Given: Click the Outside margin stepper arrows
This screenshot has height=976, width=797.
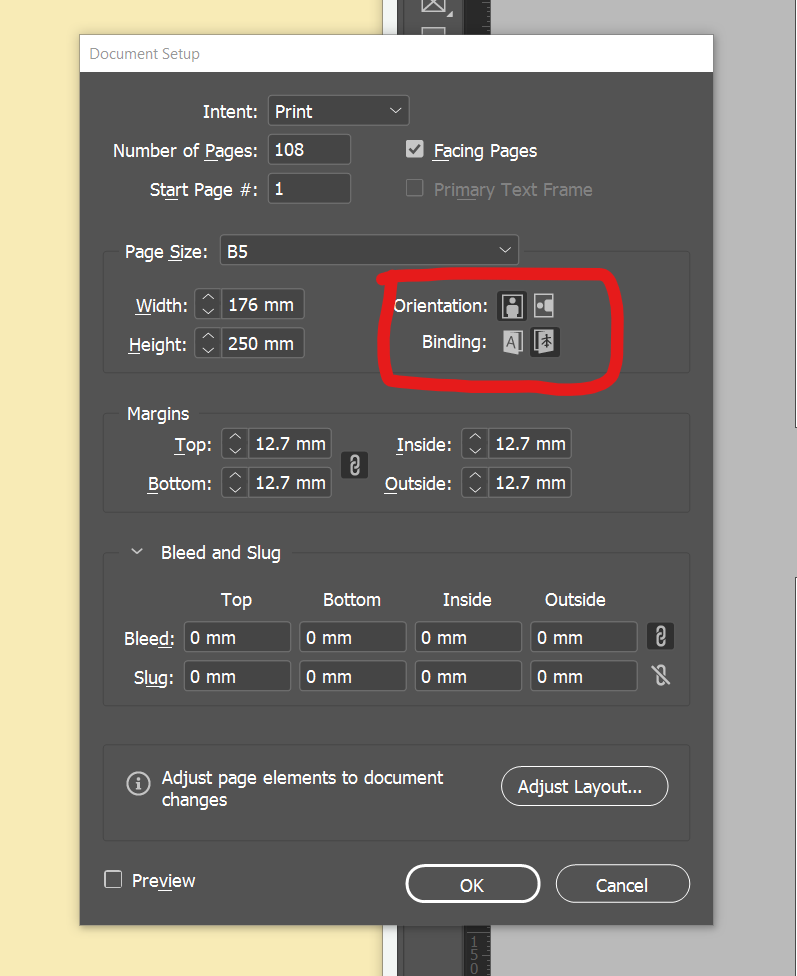Looking at the screenshot, I should click(x=475, y=482).
